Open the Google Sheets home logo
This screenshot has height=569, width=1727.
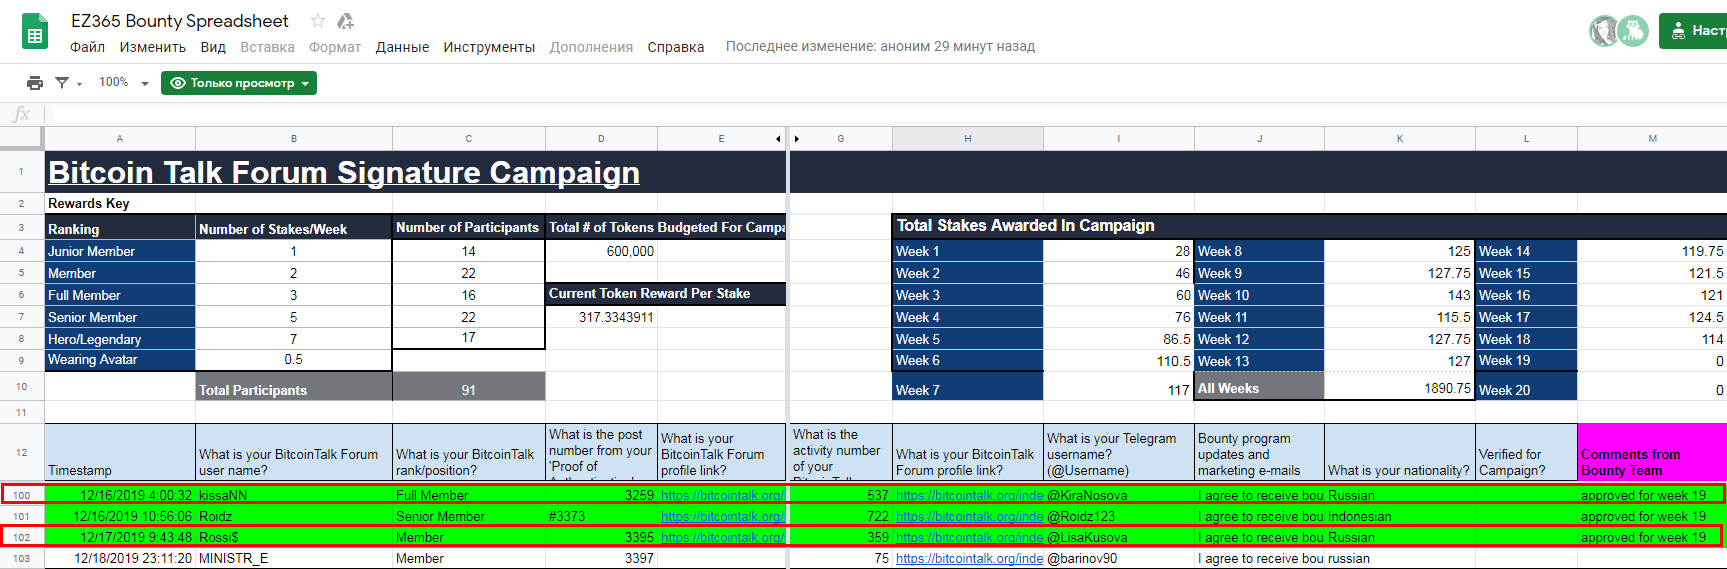click(35, 30)
